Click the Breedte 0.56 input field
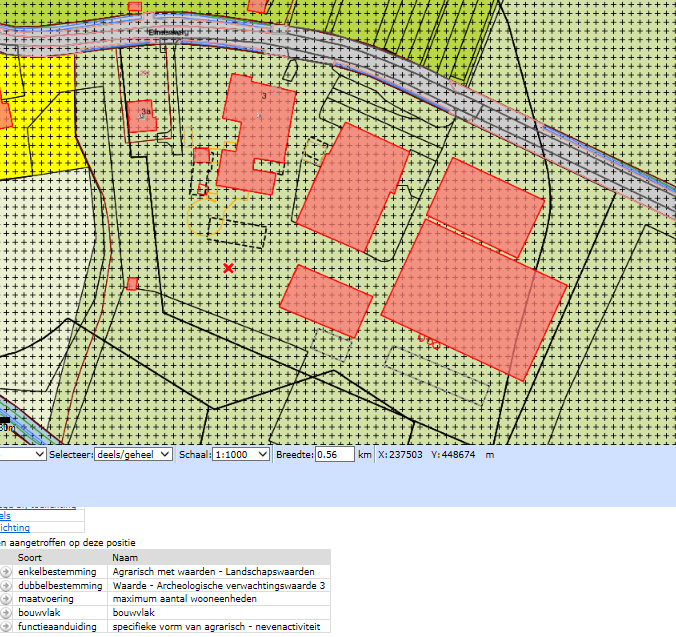The width and height of the screenshot is (676, 637). pyautogui.click(x=335, y=455)
